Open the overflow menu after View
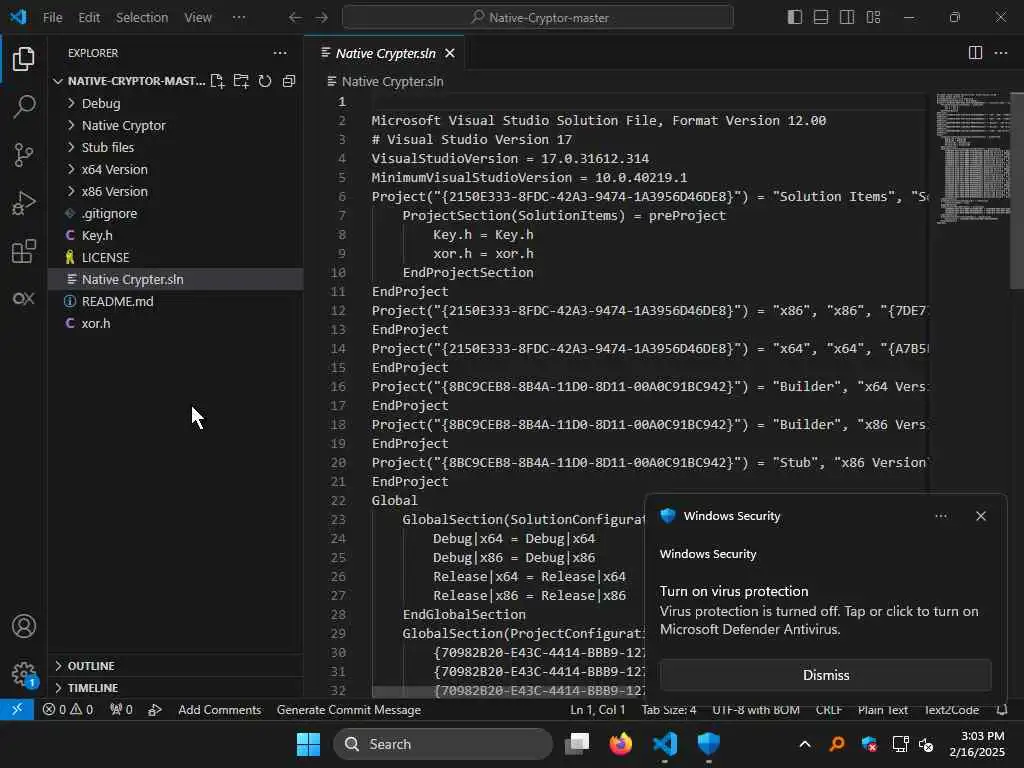 (239, 18)
